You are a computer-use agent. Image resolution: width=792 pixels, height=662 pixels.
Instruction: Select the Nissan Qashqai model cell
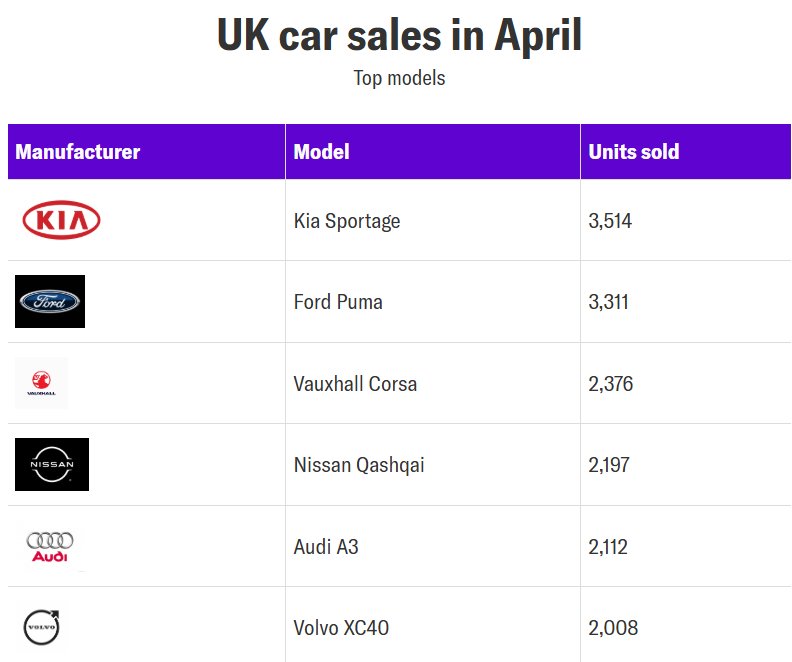coord(359,465)
